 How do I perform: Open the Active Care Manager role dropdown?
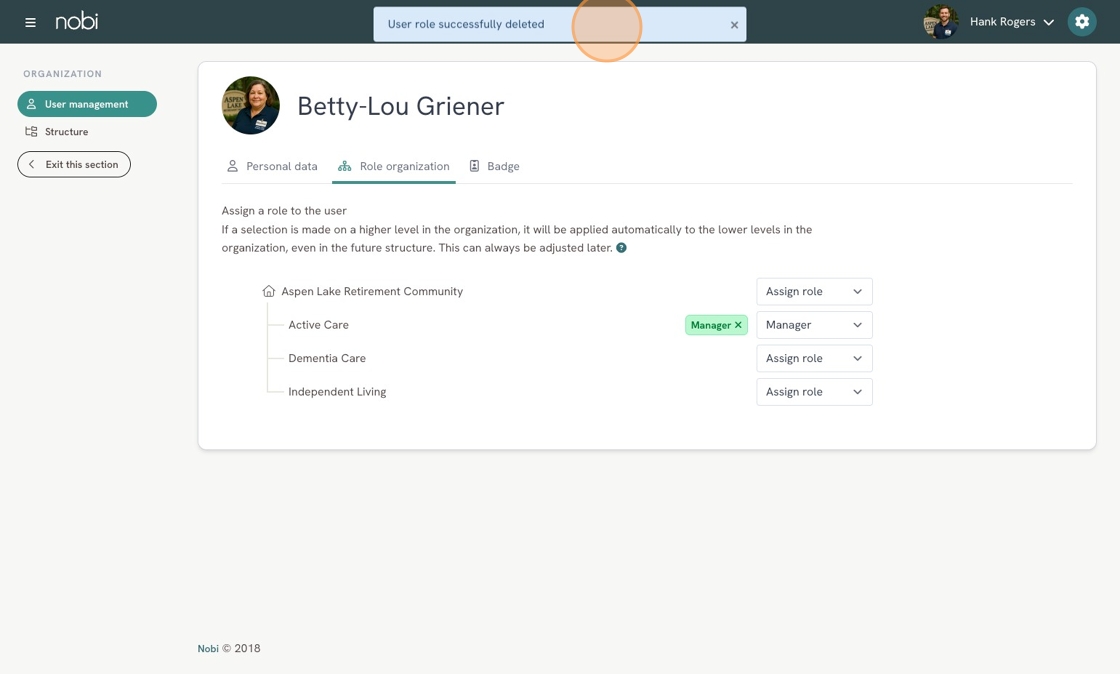[x=814, y=325]
